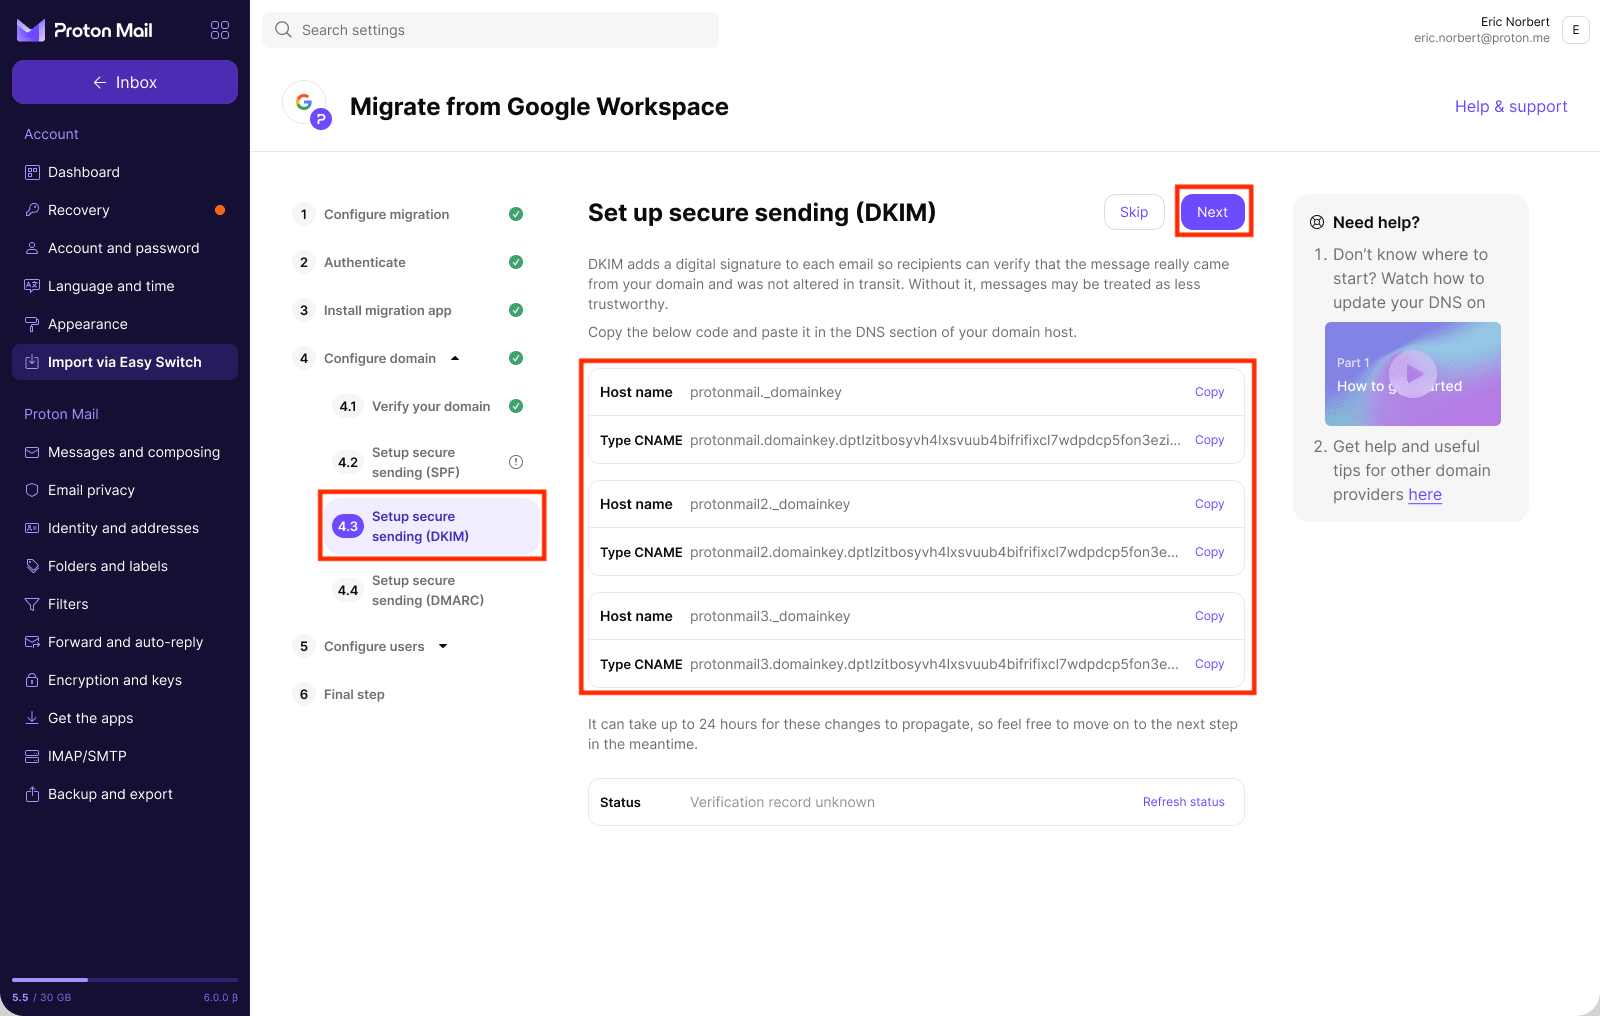
Task: Open Messages and composing settings
Action: coord(125,452)
